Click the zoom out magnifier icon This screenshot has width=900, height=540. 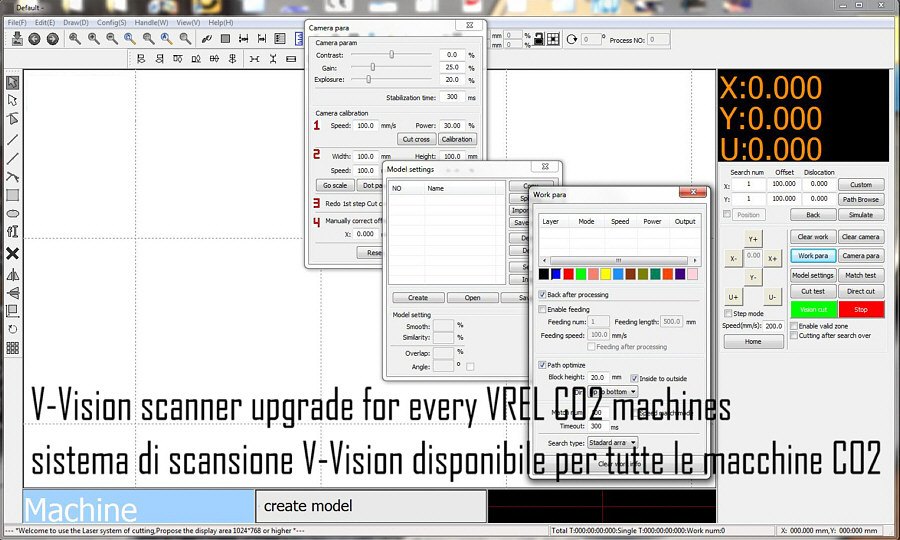click(x=111, y=39)
